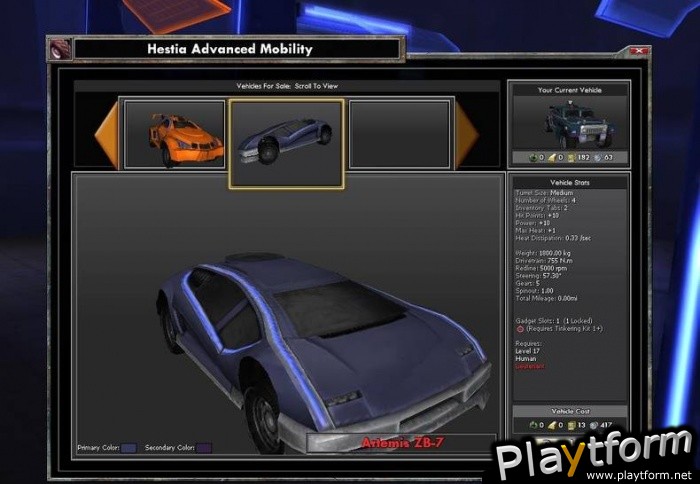This screenshot has height=484, width=700.
Task: Click gold bar icon under Your Current Vehicle
Action: click(x=553, y=158)
